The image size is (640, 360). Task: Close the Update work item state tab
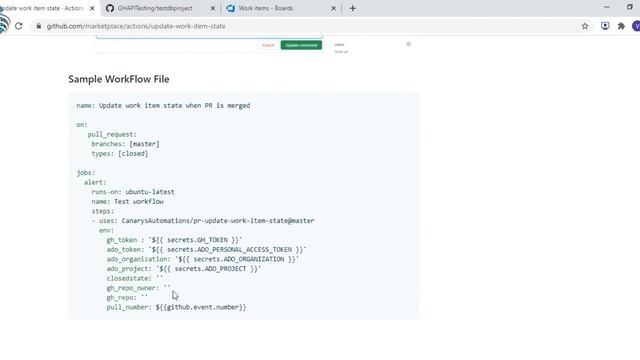[x=92, y=8]
